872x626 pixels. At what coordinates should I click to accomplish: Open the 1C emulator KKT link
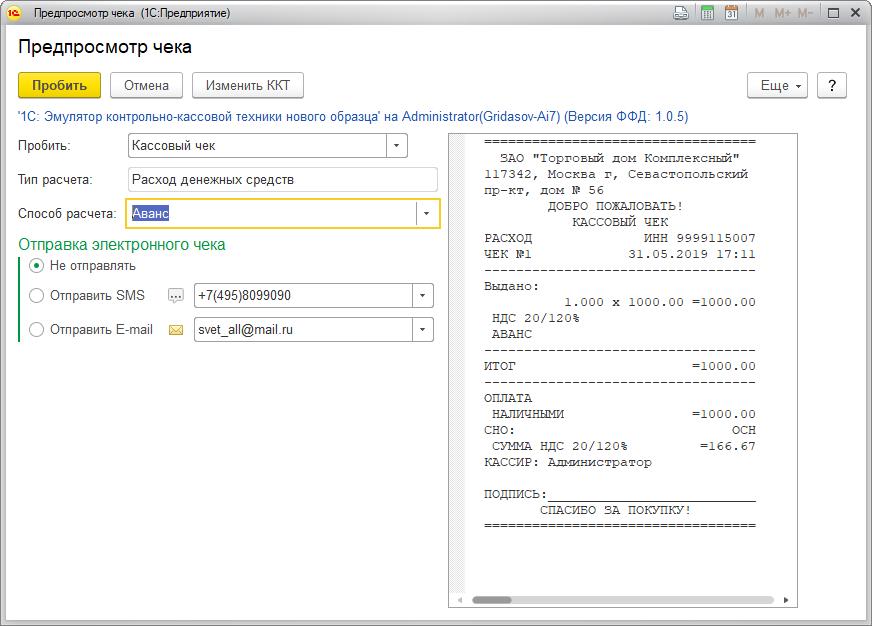click(x=353, y=117)
